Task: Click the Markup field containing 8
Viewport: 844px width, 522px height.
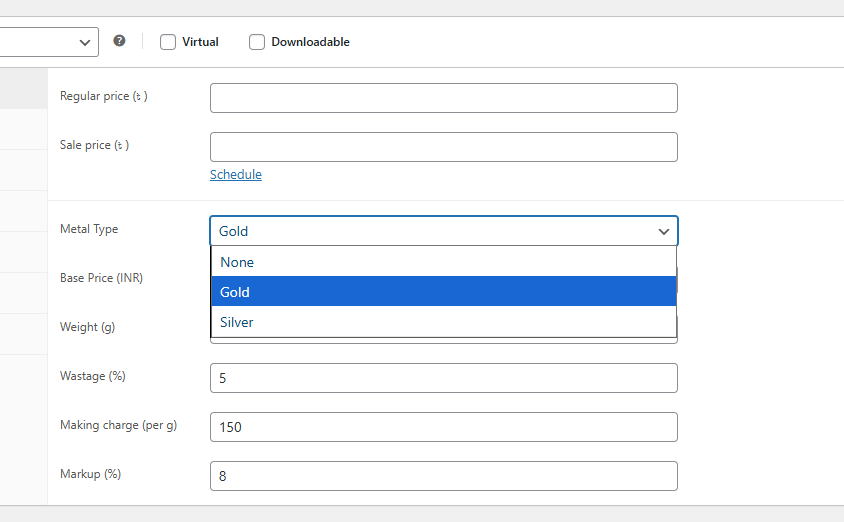Action: pyautogui.click(x=443, y=476)
